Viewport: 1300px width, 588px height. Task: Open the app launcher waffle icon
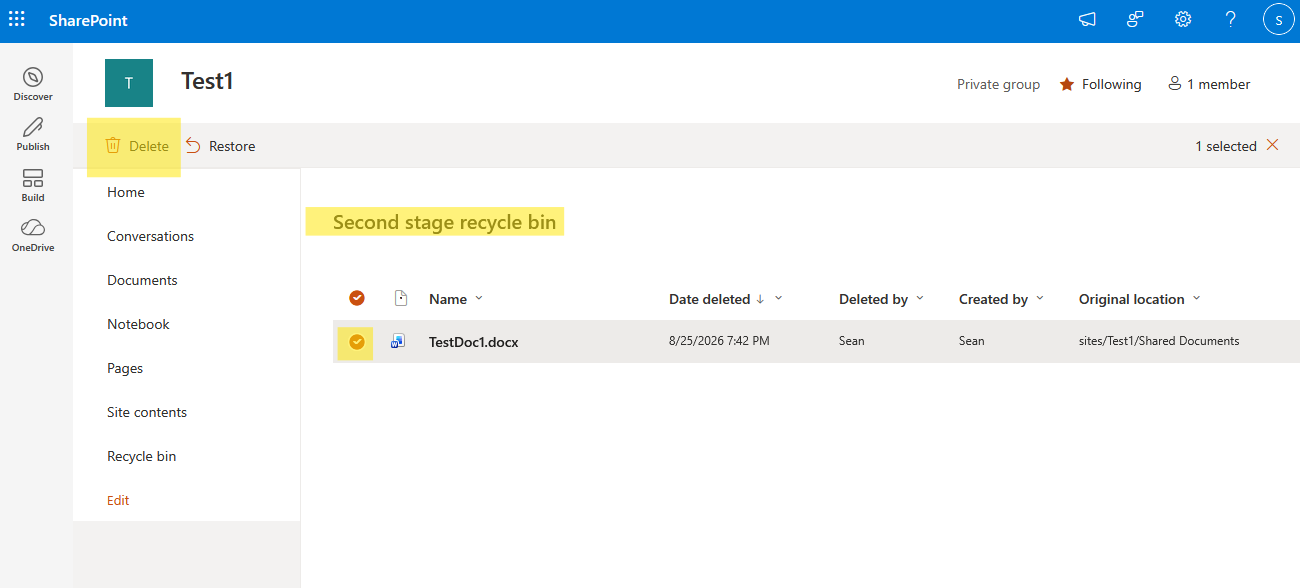(17, 20)
